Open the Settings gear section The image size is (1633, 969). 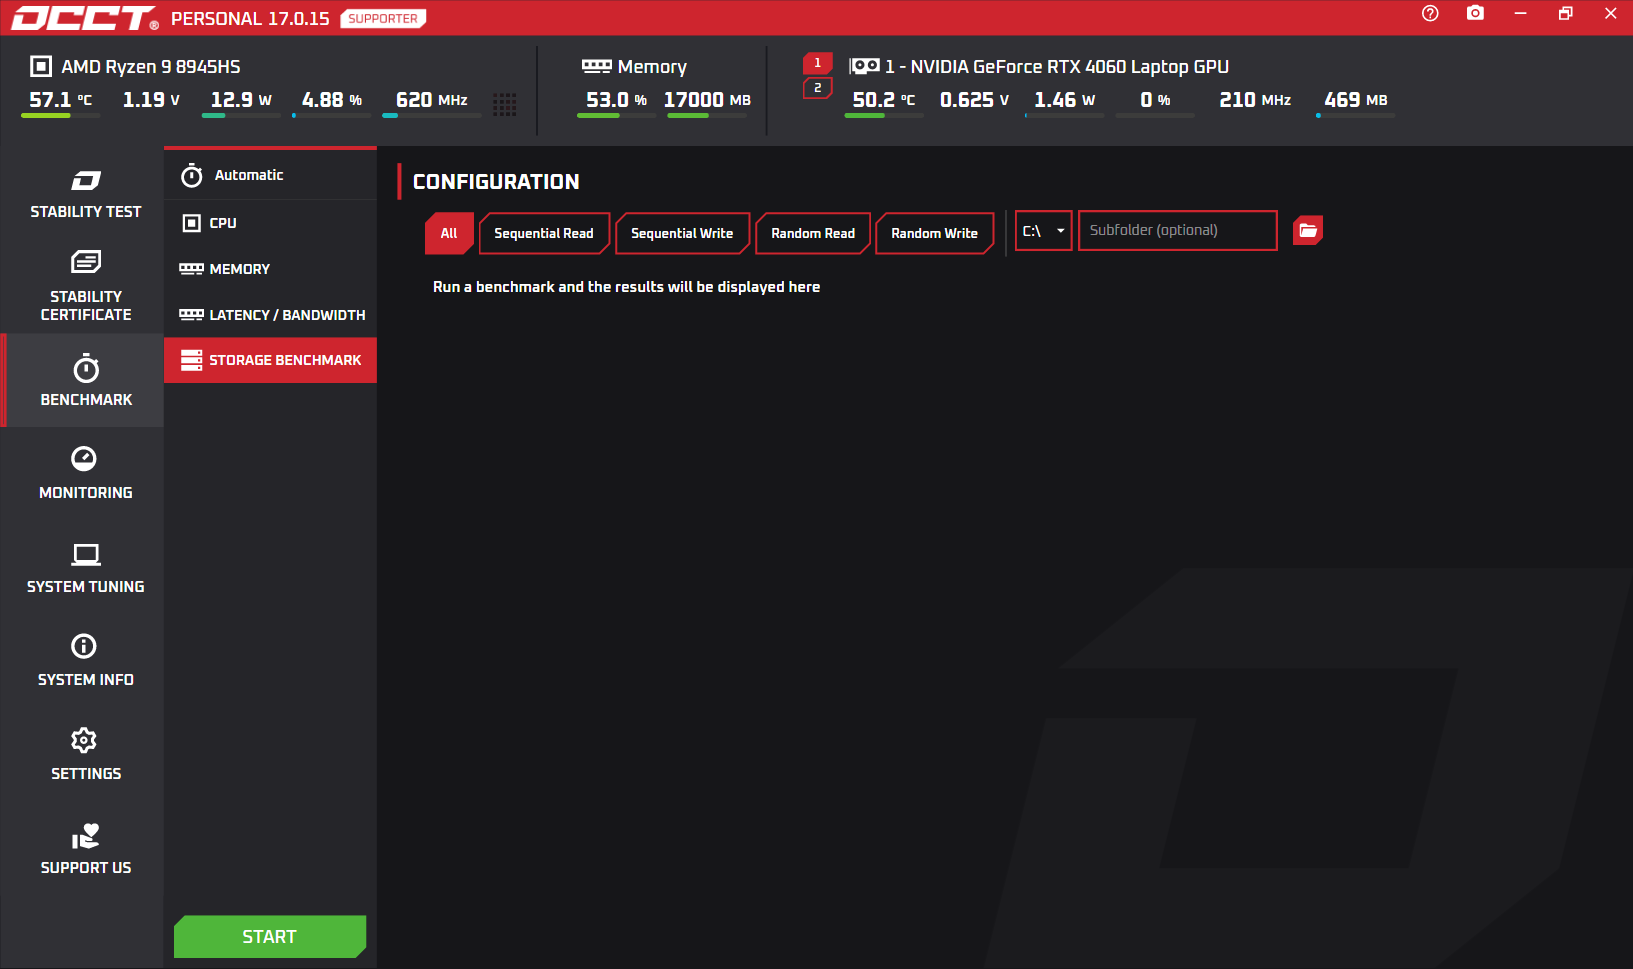pos(85,755)
